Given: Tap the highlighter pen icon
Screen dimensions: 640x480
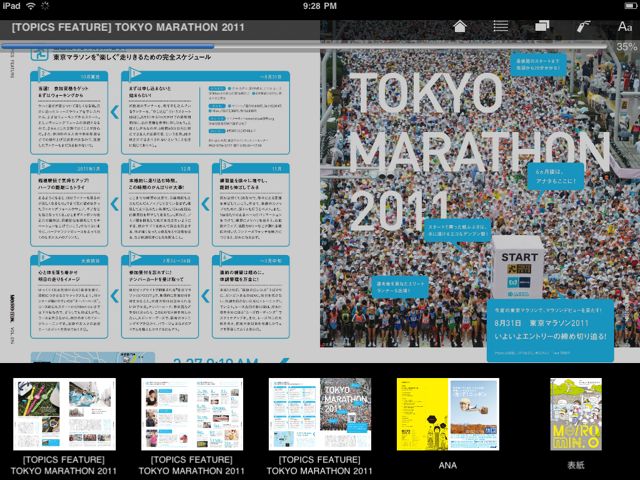Looking at the screenshot, I should 583,27.
